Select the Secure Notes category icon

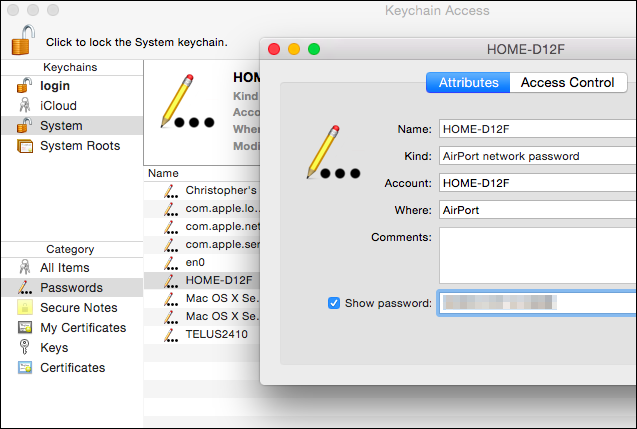(25, 308)
